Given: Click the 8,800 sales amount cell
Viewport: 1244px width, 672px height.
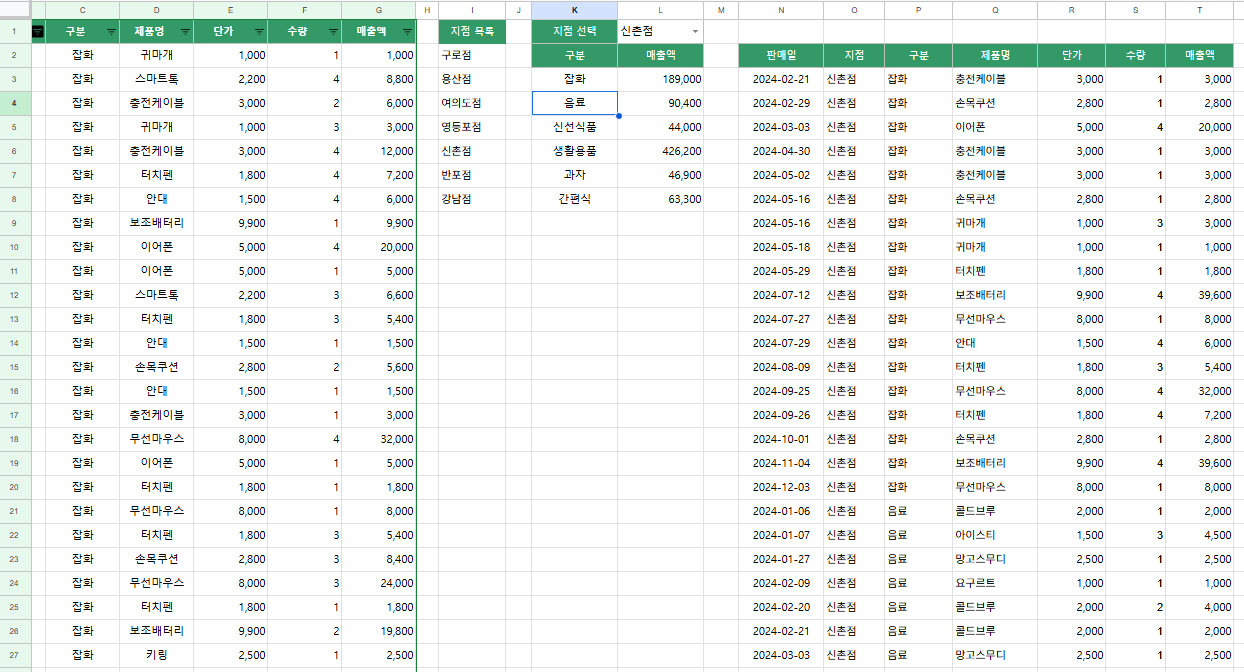Looking at the screenshot, I should 379,79.
